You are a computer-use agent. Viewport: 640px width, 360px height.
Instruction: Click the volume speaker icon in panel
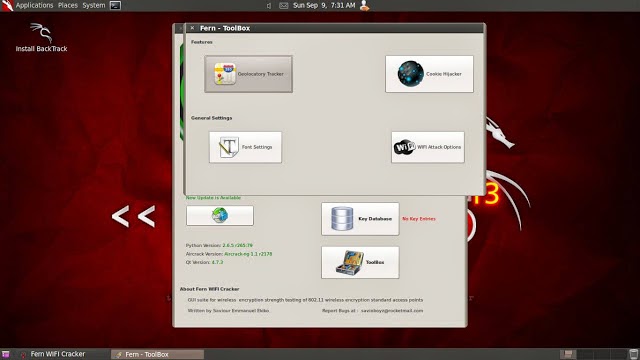pyautogui.click(x=269, y=5)
